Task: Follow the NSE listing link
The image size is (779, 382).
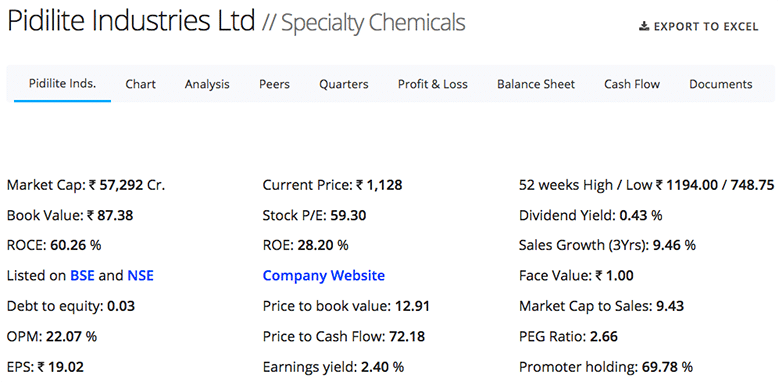Action: tap(141, 275)
